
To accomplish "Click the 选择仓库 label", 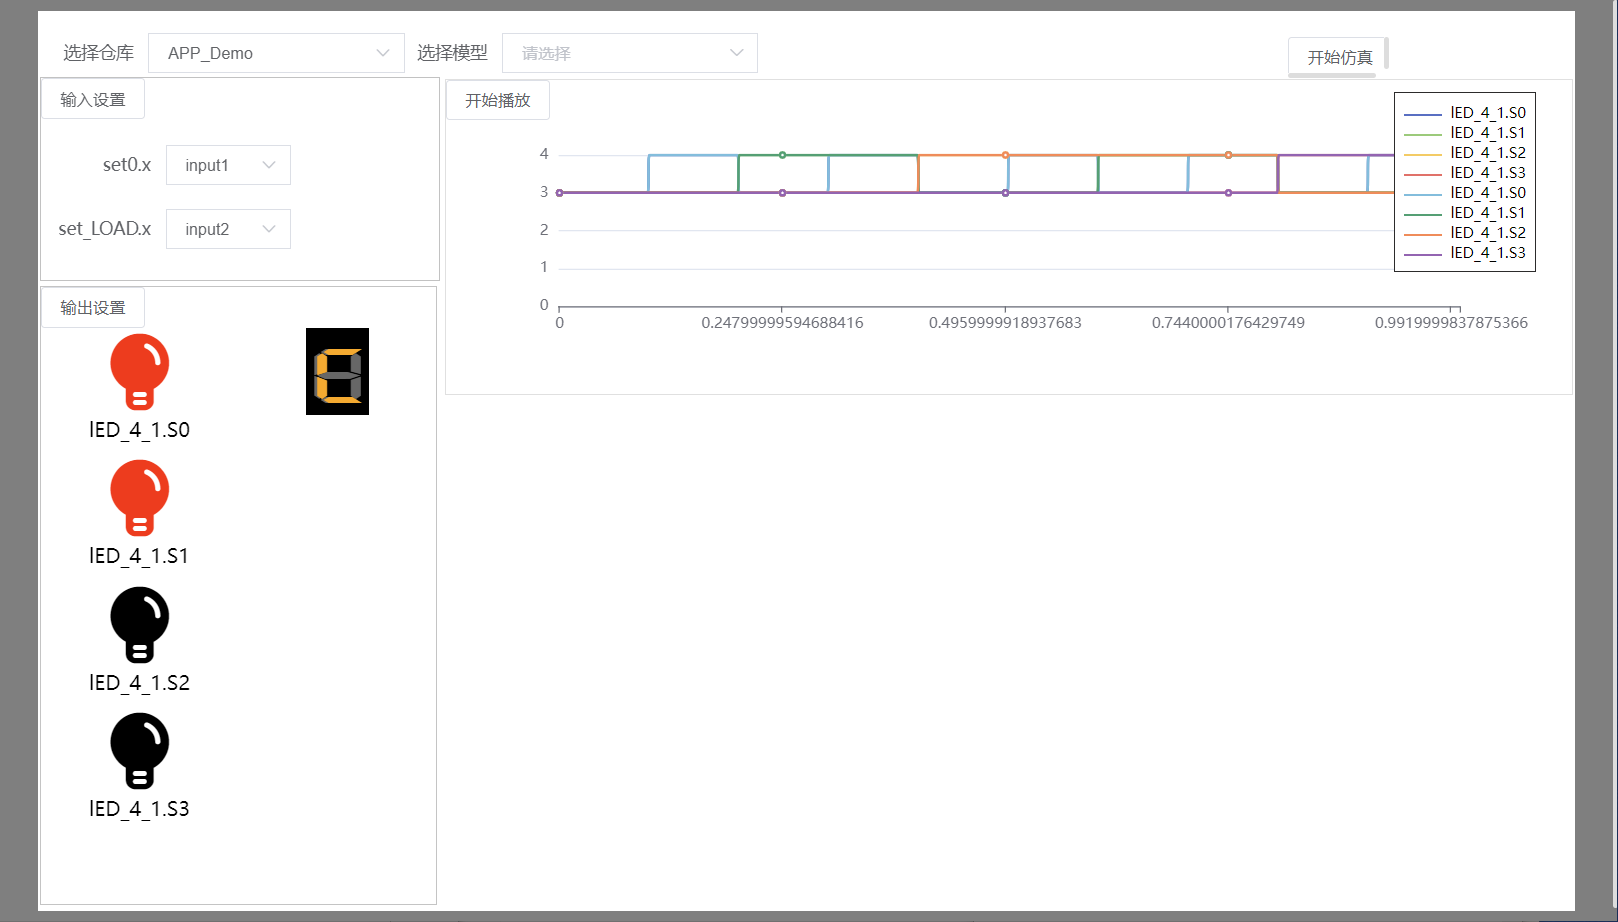I will (98, 53).
